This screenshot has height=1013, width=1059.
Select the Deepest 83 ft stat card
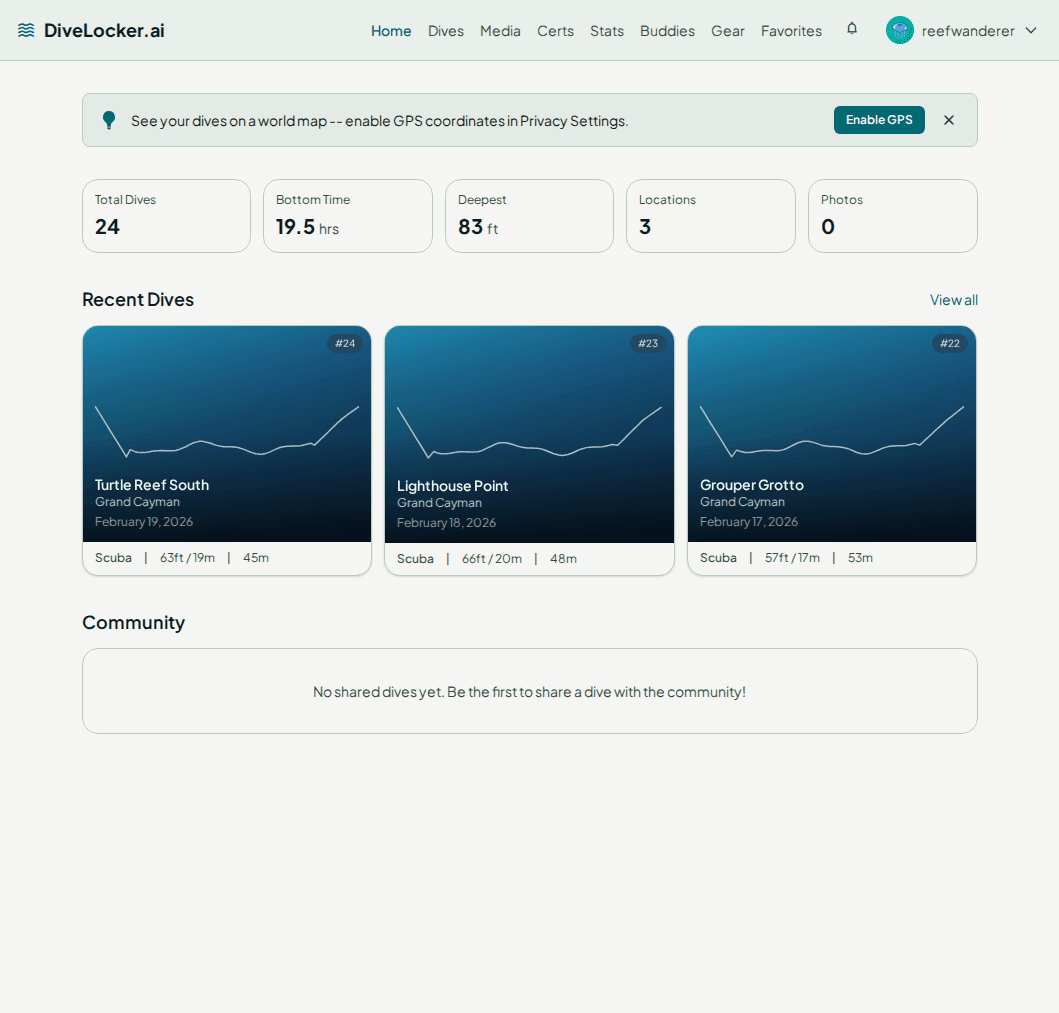(530, 216)
